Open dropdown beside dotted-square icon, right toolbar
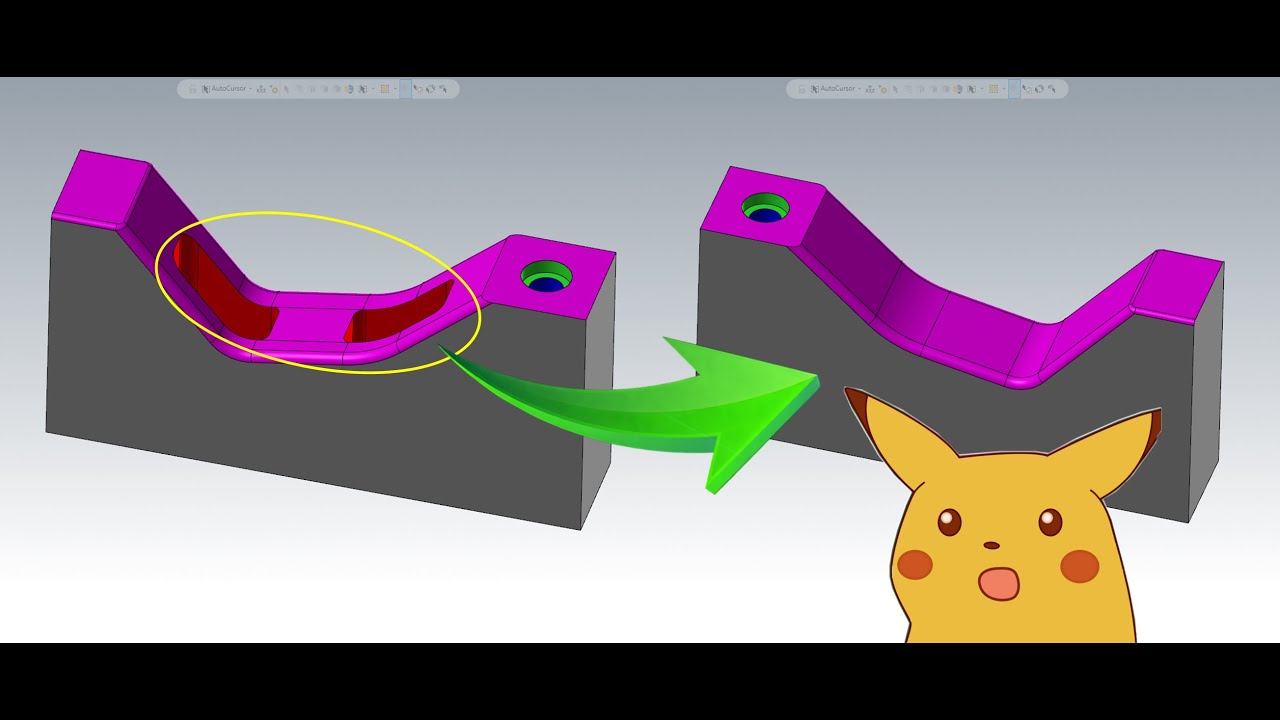The image size is (1280, 720). (x=1004, y=89)
